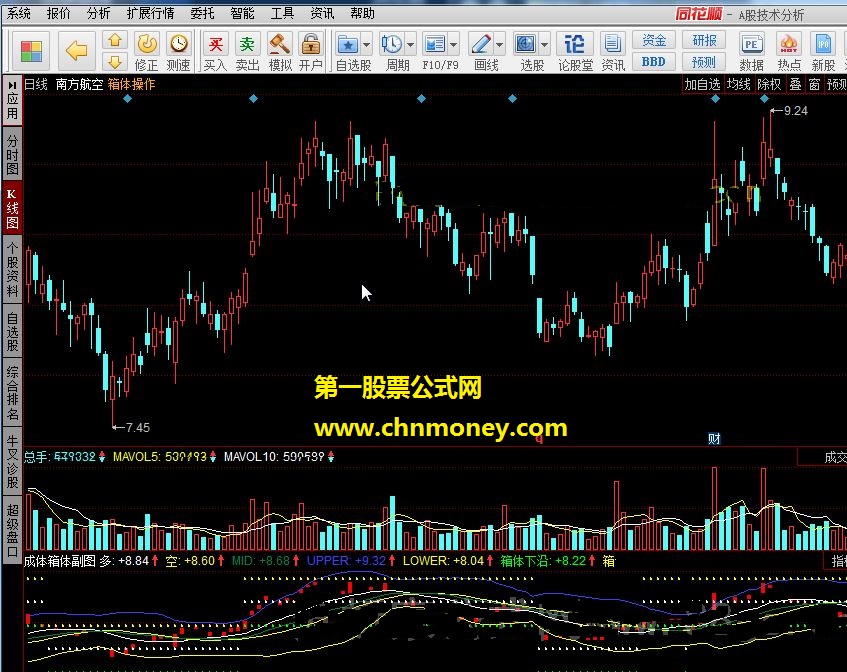
Task: Open the F10/F9 info icon
Action: (435, 44)
